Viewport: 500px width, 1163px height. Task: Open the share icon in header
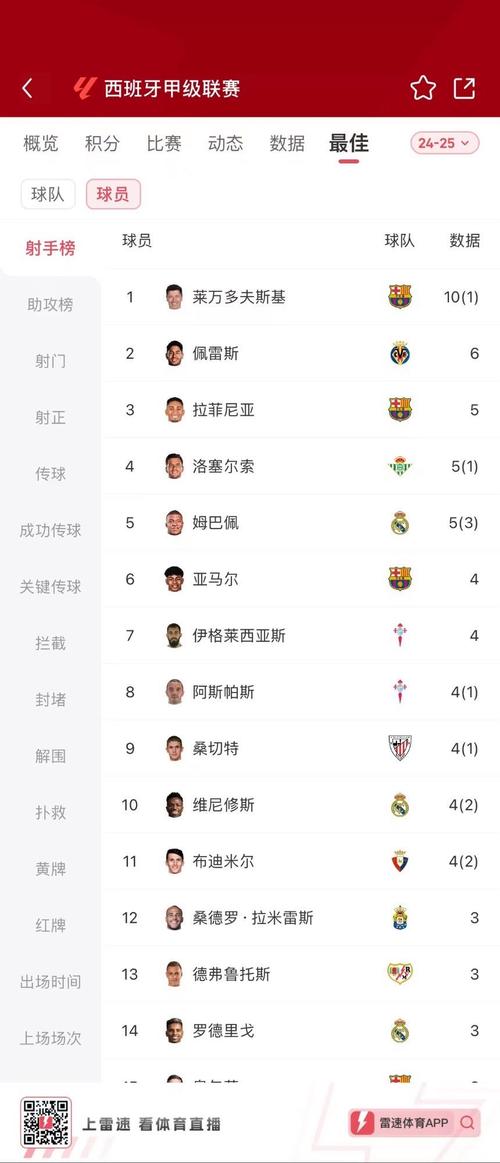coord(464,88)
